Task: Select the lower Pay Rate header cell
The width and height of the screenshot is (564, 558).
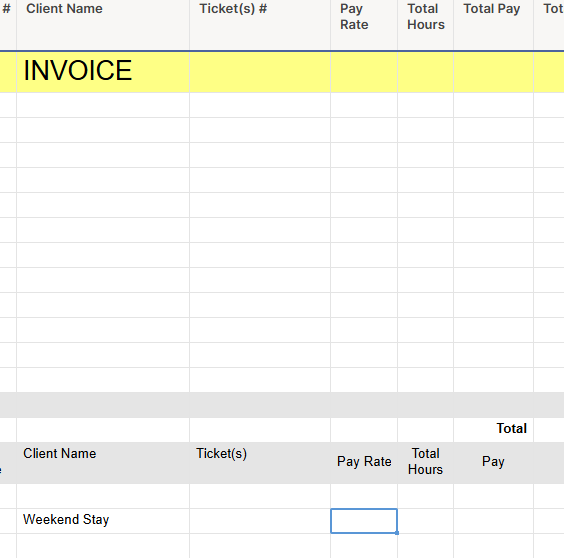Action: [x=364, y=463]
